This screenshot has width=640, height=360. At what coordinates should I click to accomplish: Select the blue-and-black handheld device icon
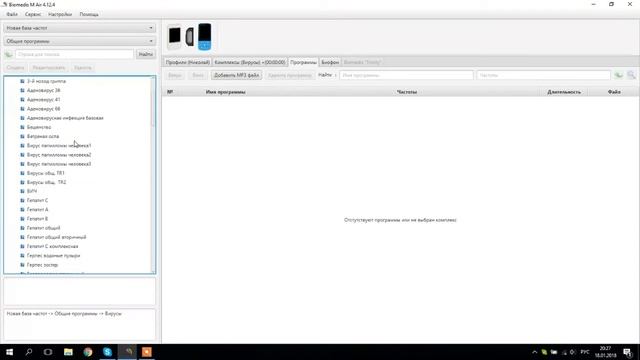click(x=204, y=37)
